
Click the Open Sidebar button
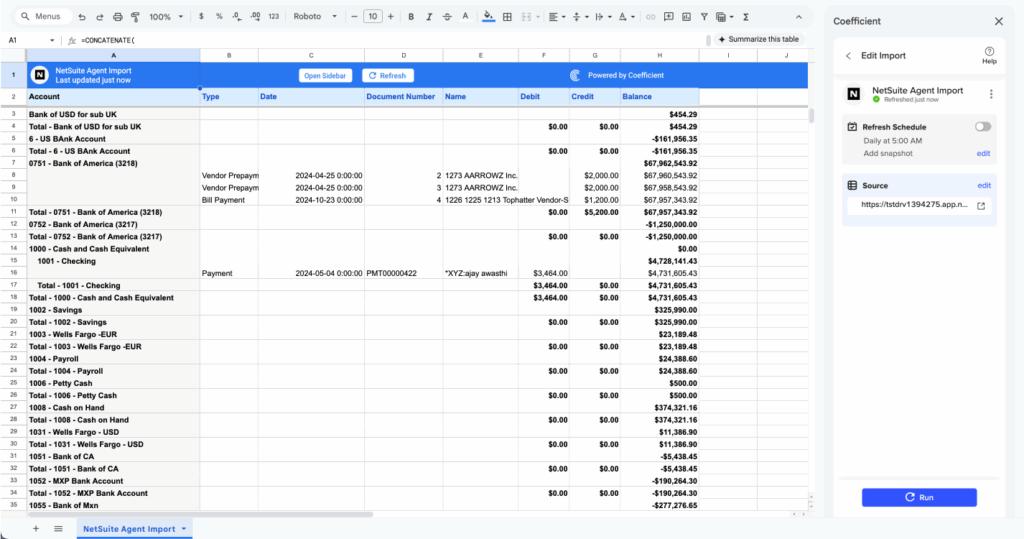pyautogui.click(x=325, y=75)
